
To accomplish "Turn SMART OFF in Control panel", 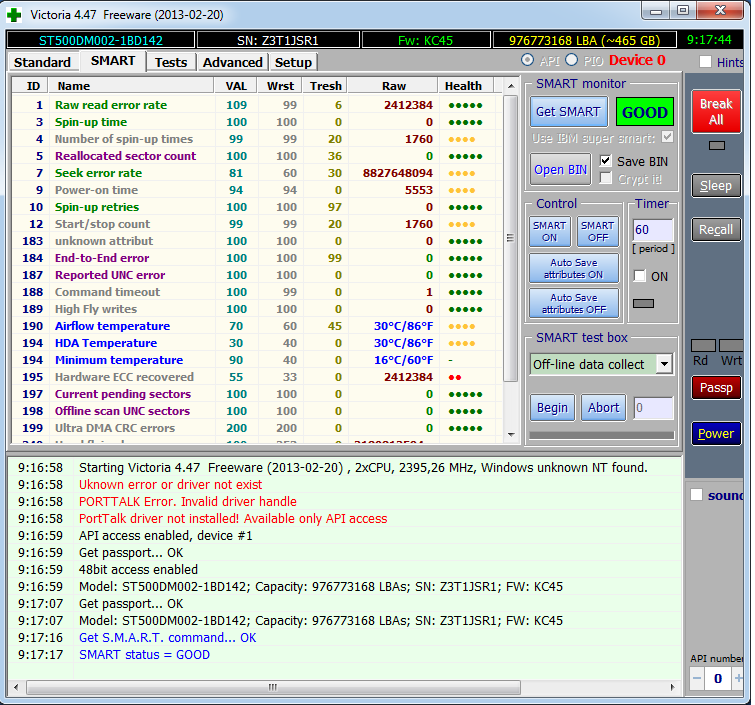I will click(597, 231).
